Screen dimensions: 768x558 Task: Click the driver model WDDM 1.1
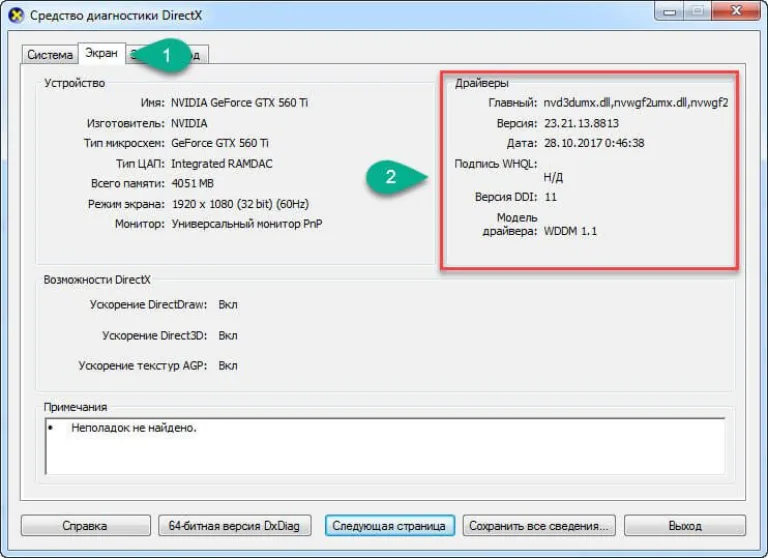(571, 231)
